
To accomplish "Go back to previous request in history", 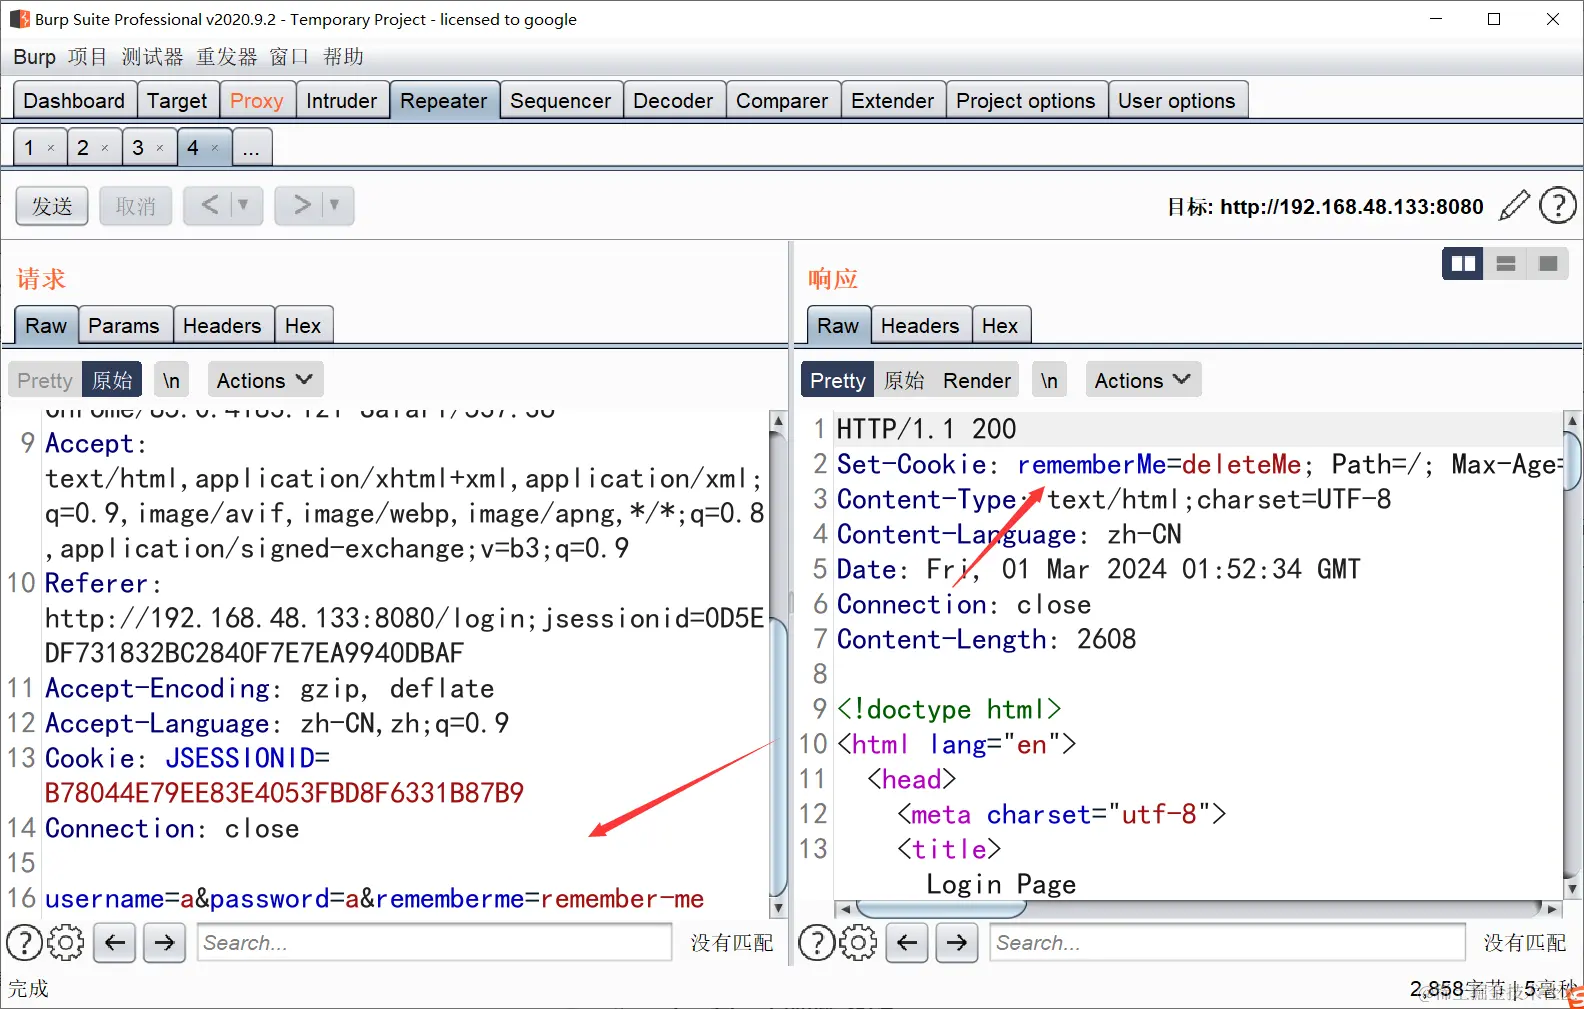I will tap(210, 205).
